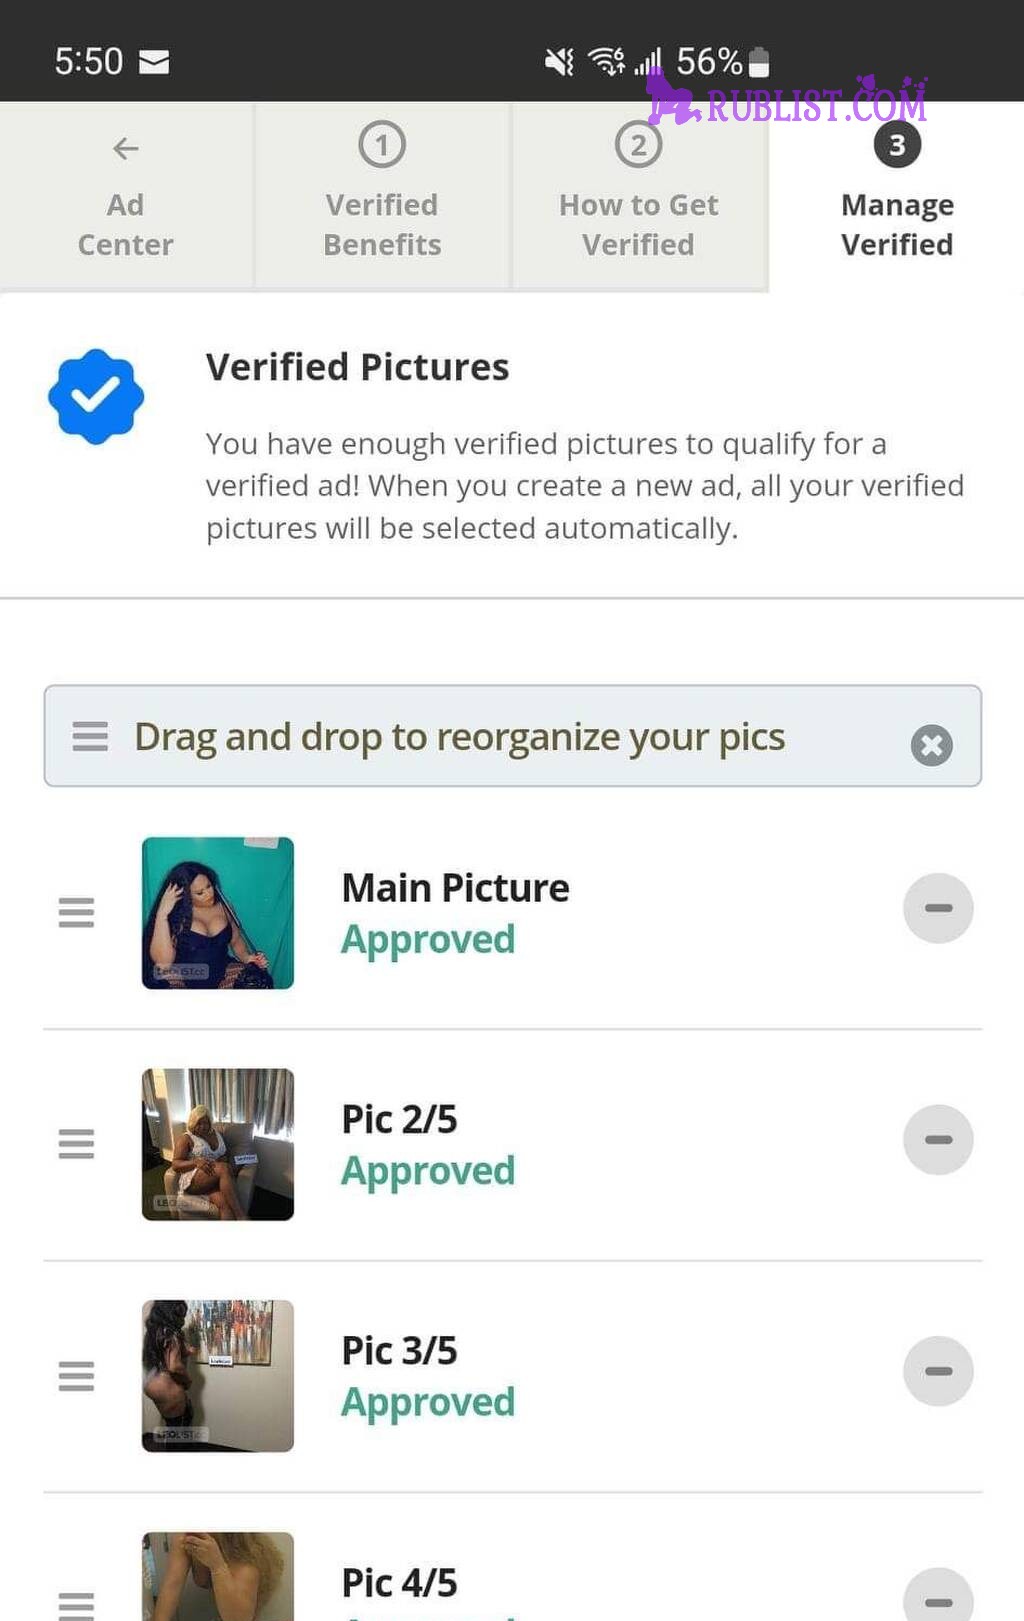The image size is (1024, 1621).
Task: Click the drag handle for Pic 2/5
Action: click(76, 1143)
